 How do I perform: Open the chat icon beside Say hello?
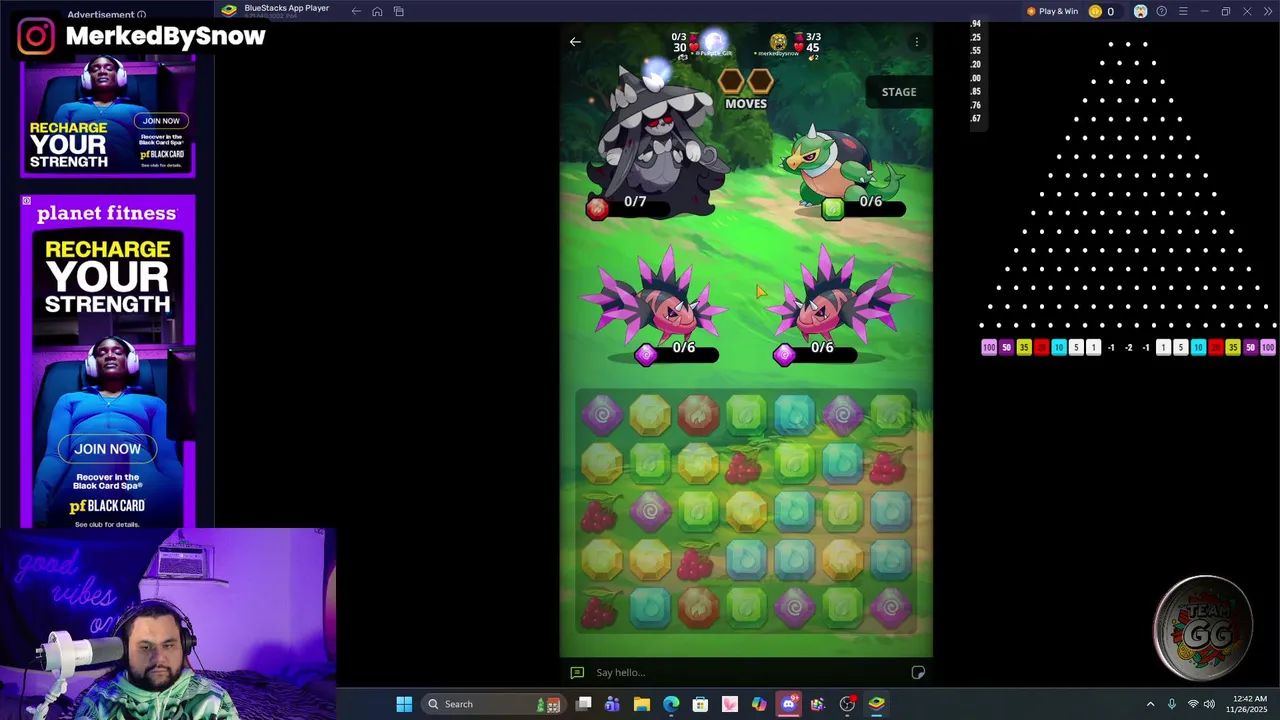point(577,672)
